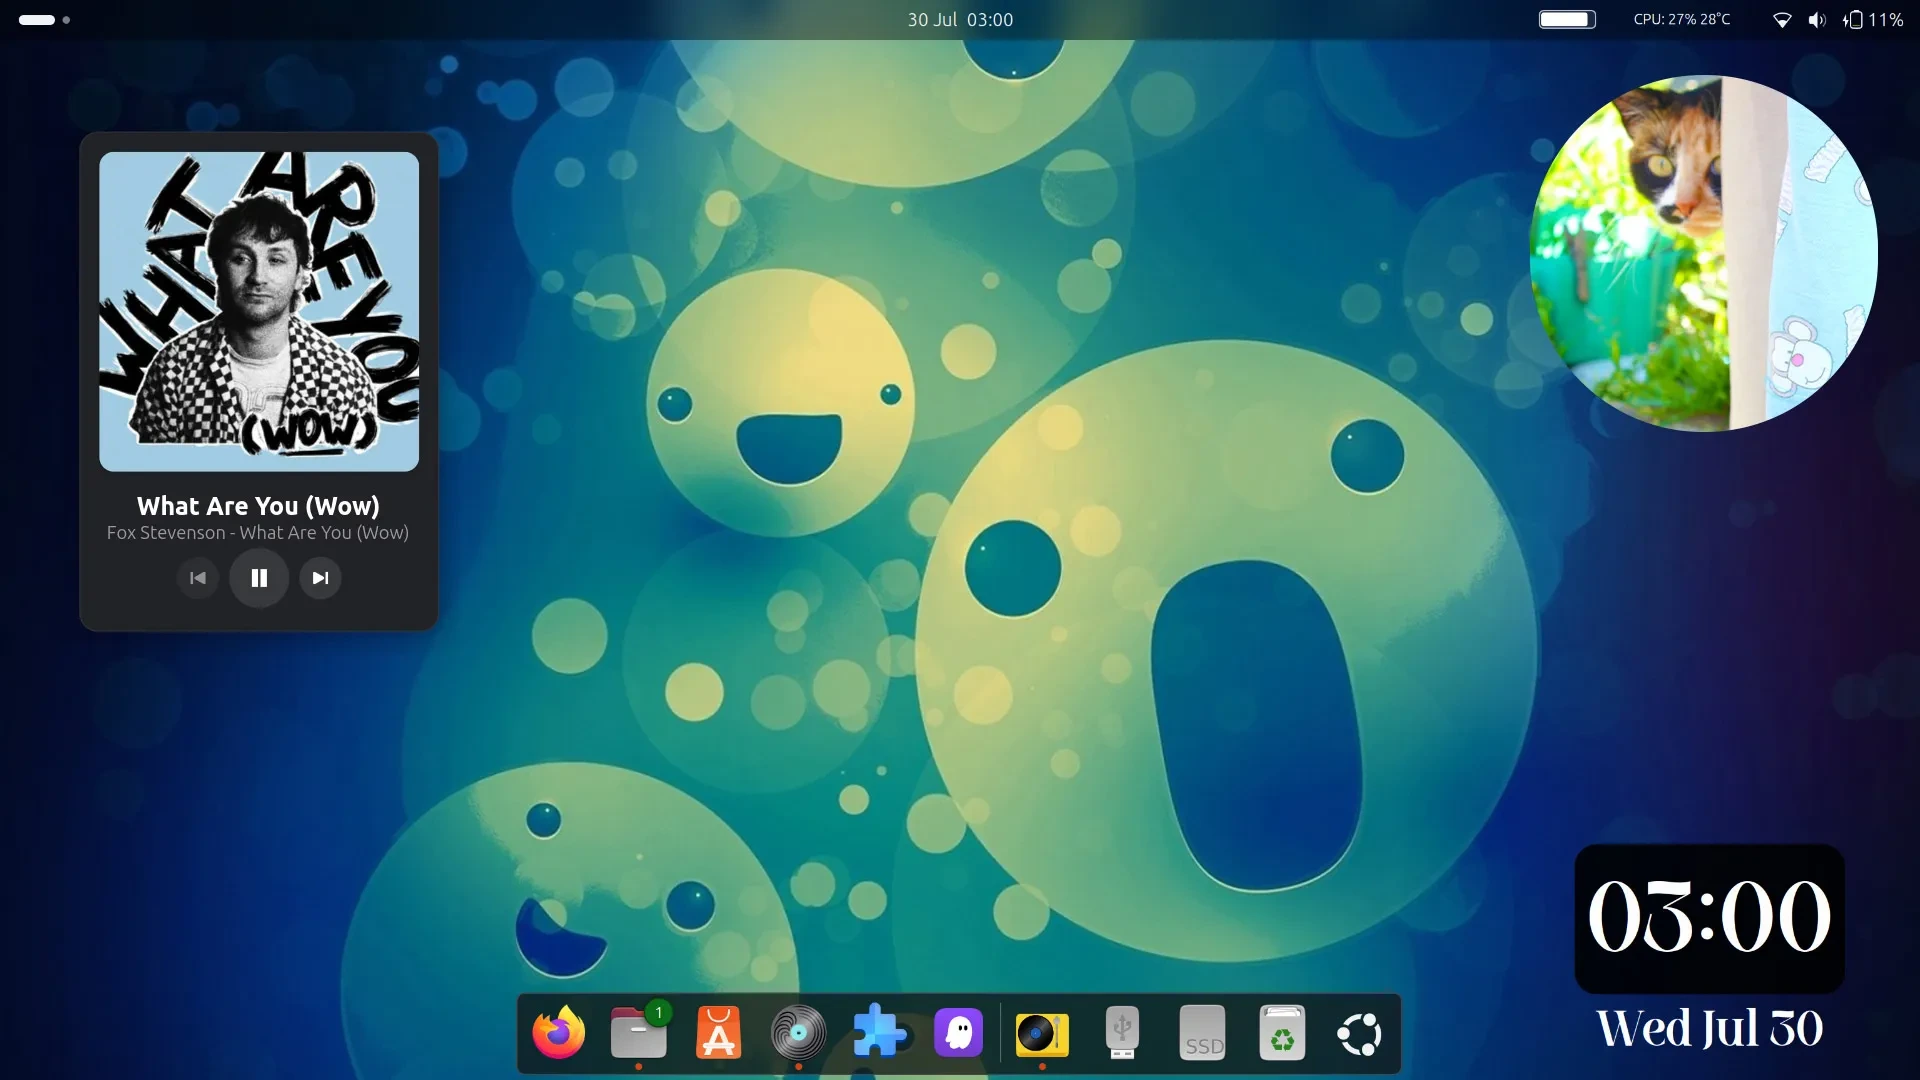This screenshot has height=1080, width=1920.
Task: Pause the currently playing song
Action: tap(259, 578)
